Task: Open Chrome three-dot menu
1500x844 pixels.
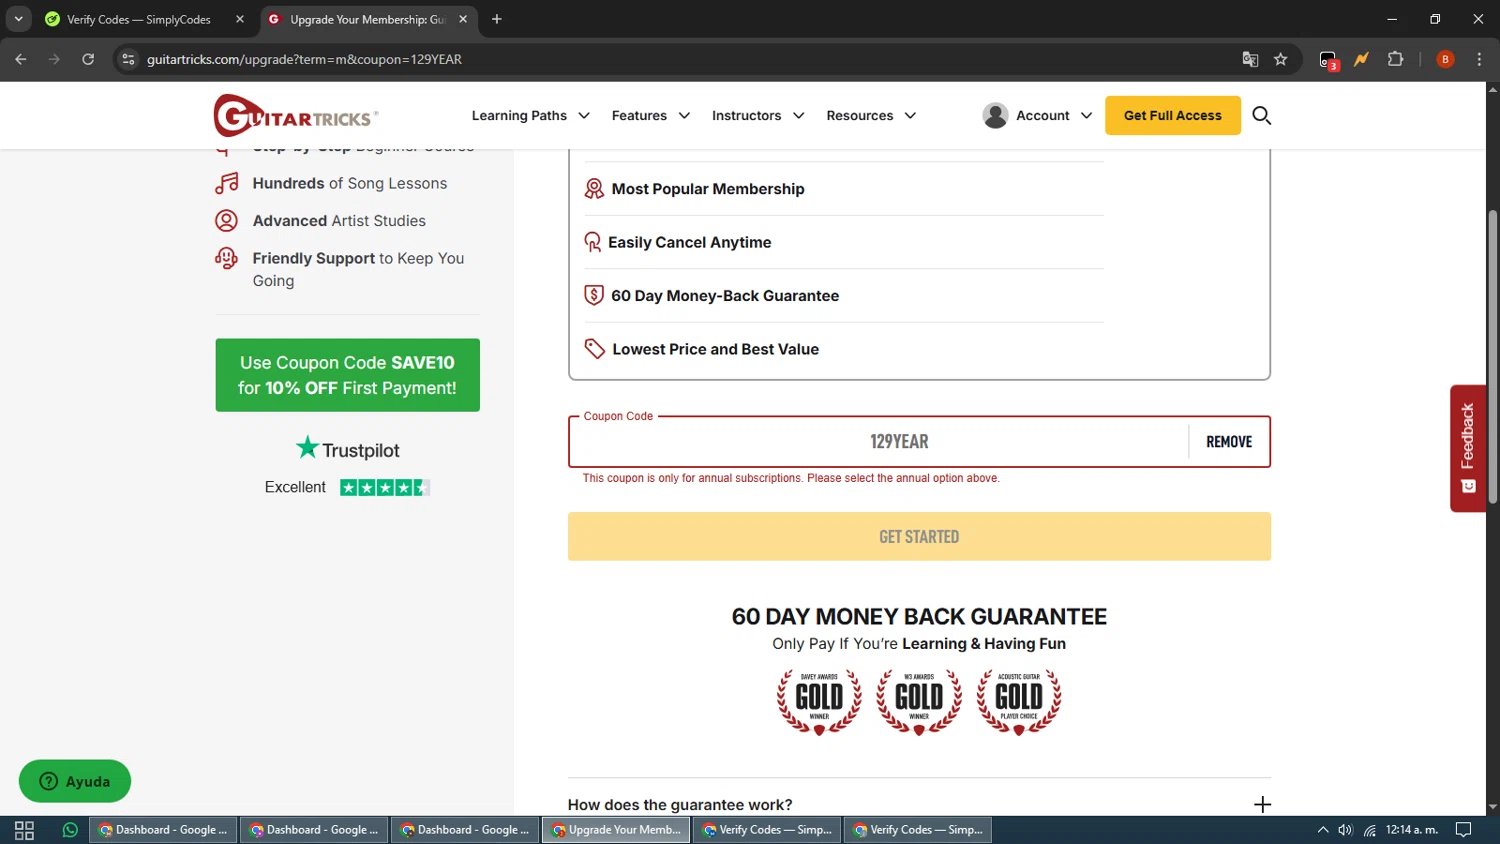Action: [1479, 59]
